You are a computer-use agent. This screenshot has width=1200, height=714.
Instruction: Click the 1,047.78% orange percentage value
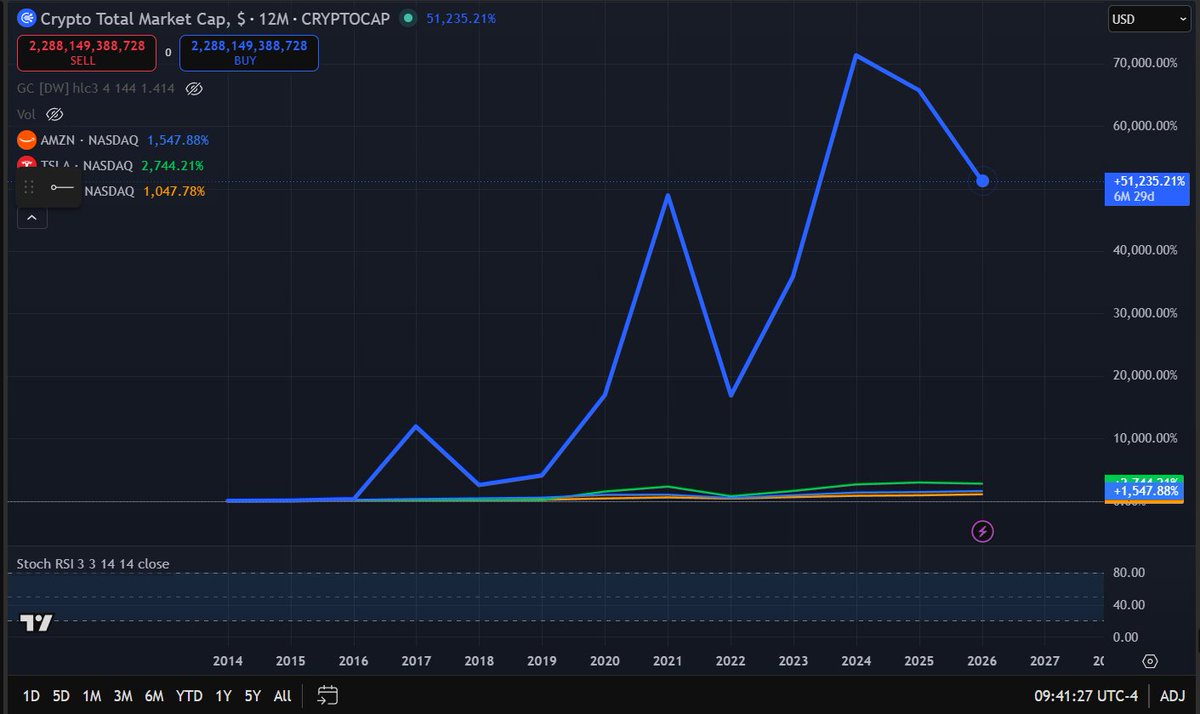[x=172, y=191]
